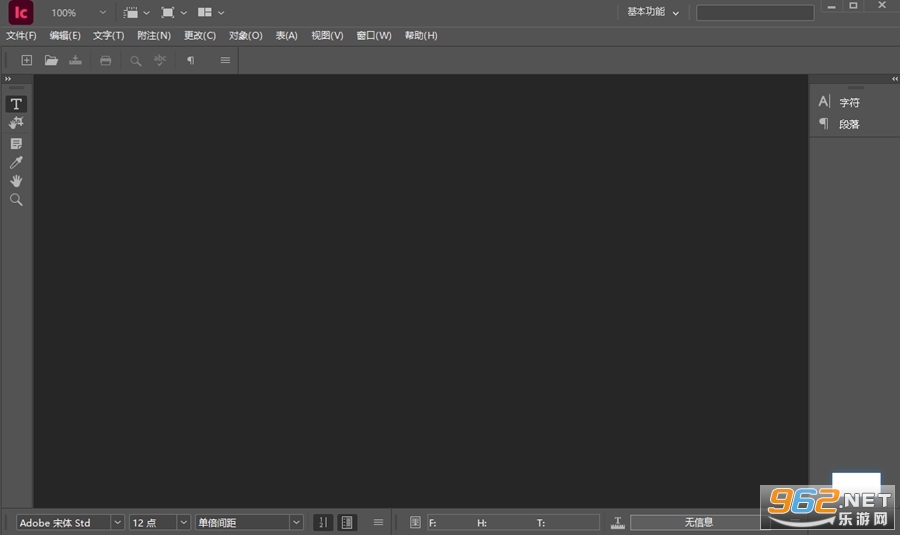Image resolution: width=900 pixels, height=535 pixels.
Task: Open the 基本功能 workspace switcher
Action: [x=653, y=12]
